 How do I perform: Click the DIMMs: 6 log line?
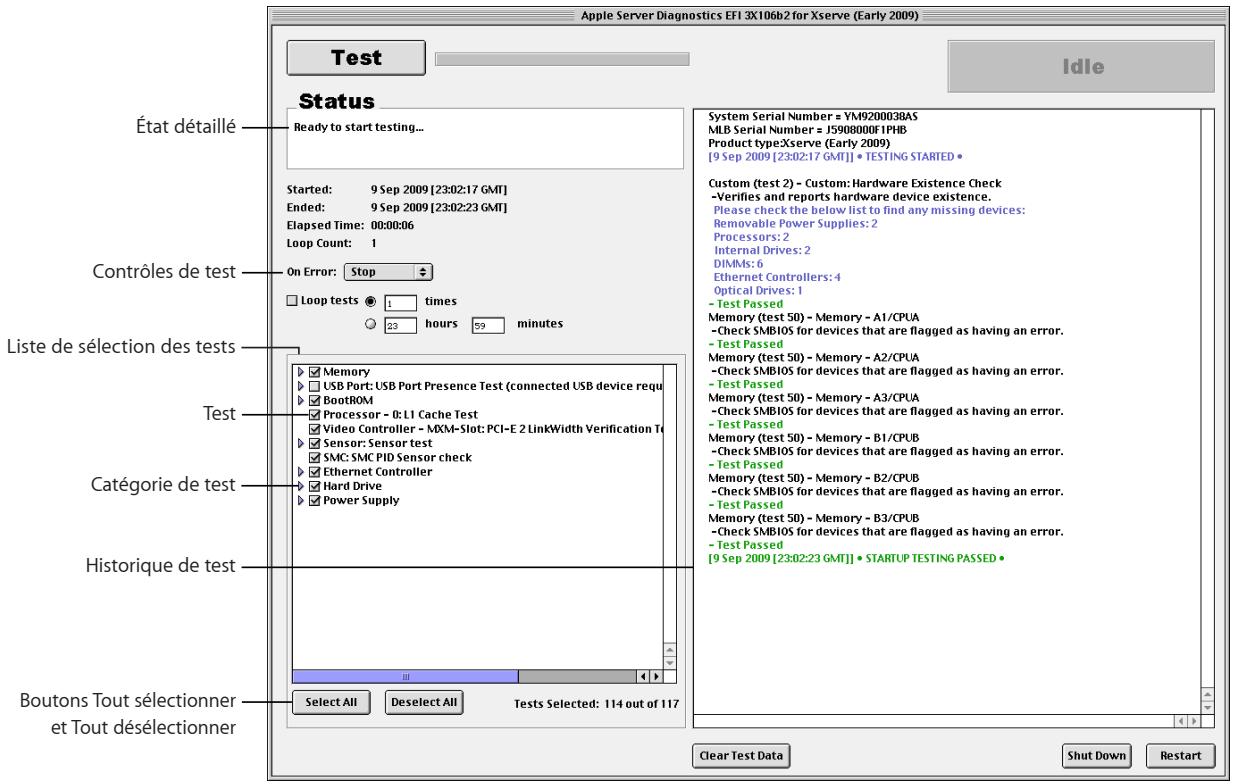739,263
